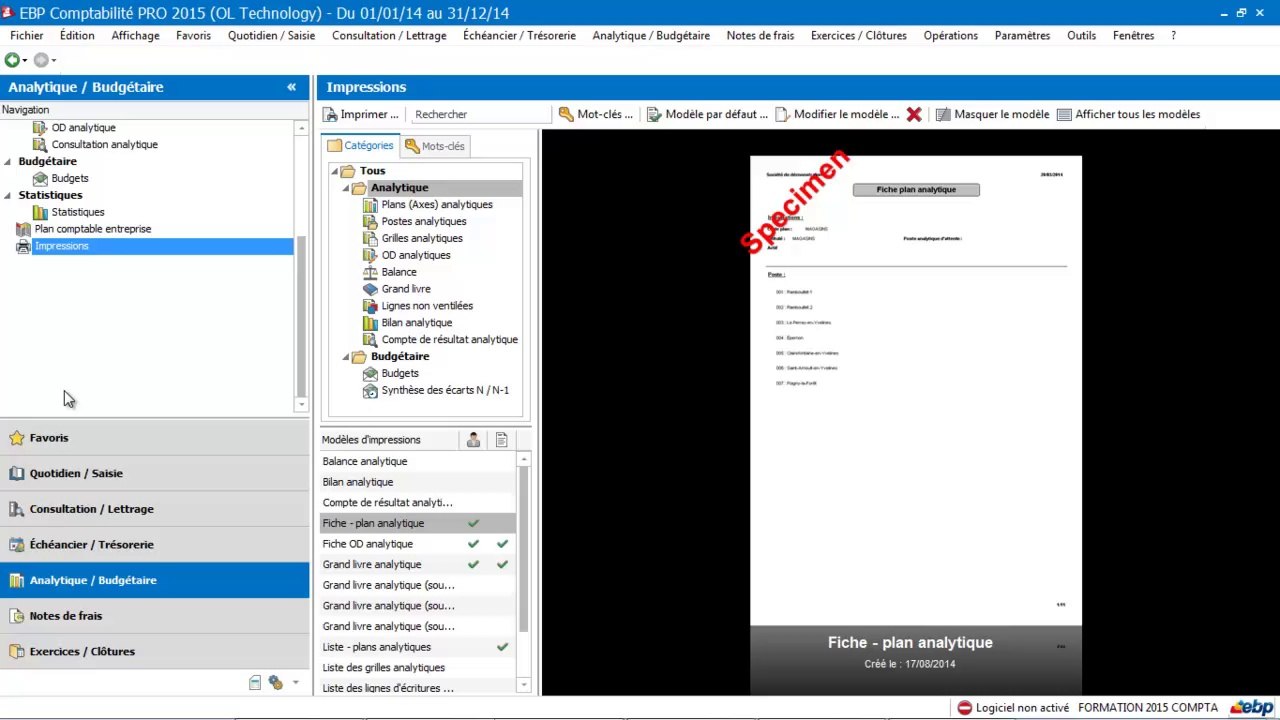Click Modèle par défaut ... button
The image size is (1280, 720).
708,114
